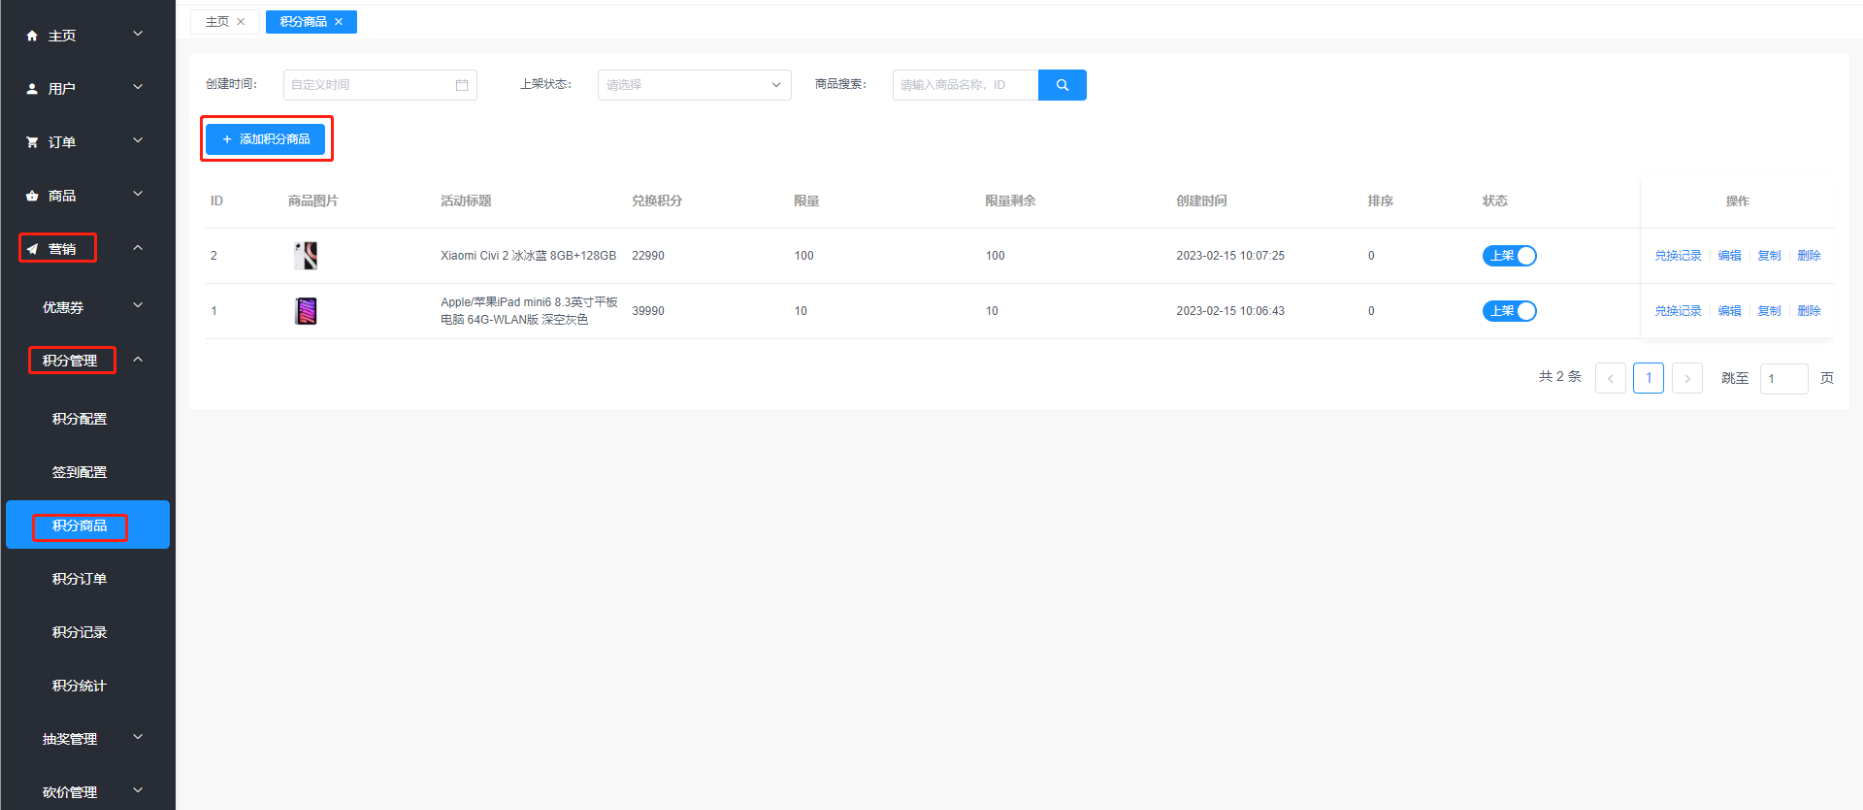This screenshot has width=1863, height=810.
Task: Click the iPad mini6 product thumbnail
Action: 306,311
